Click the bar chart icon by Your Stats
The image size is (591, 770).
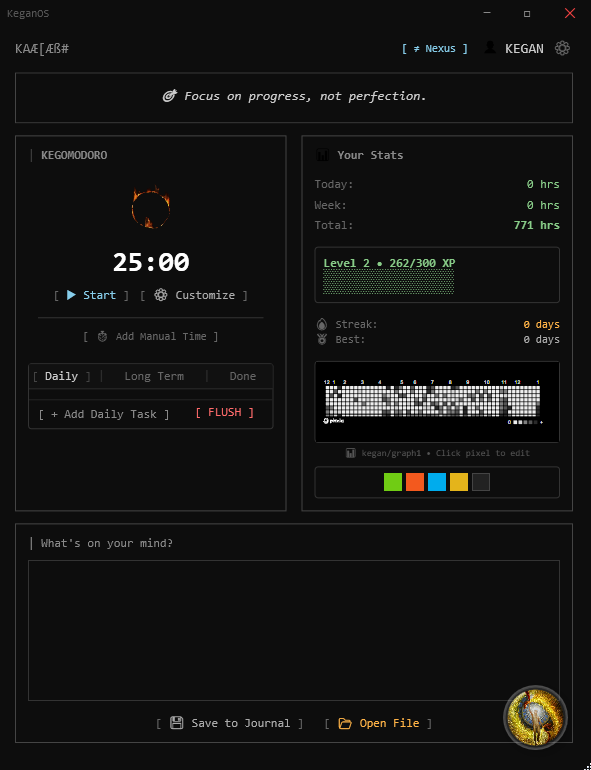(x=323, y=155)
